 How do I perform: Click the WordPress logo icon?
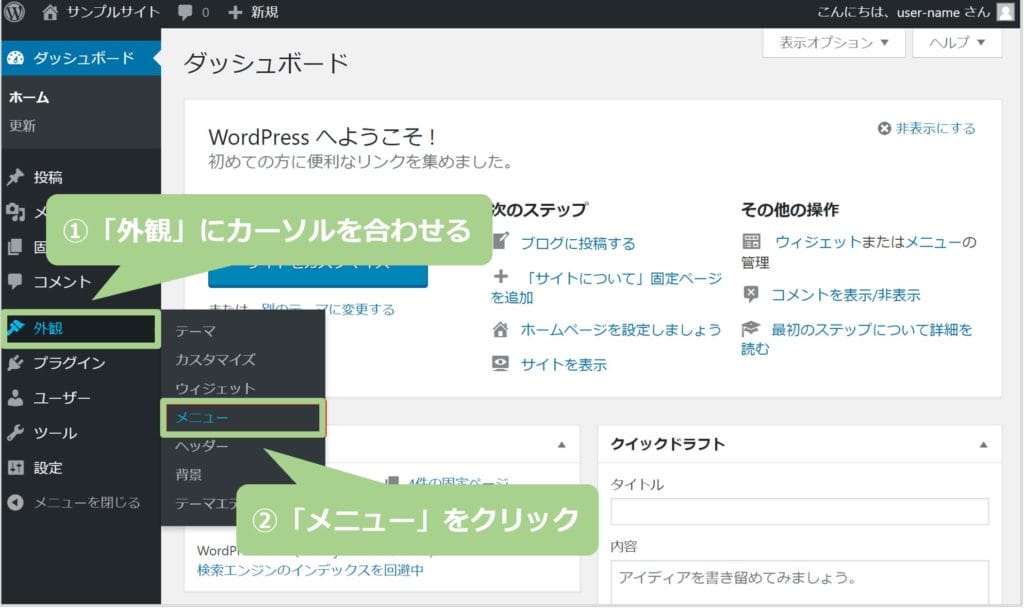pyautogui.click(x=15, y=13)
